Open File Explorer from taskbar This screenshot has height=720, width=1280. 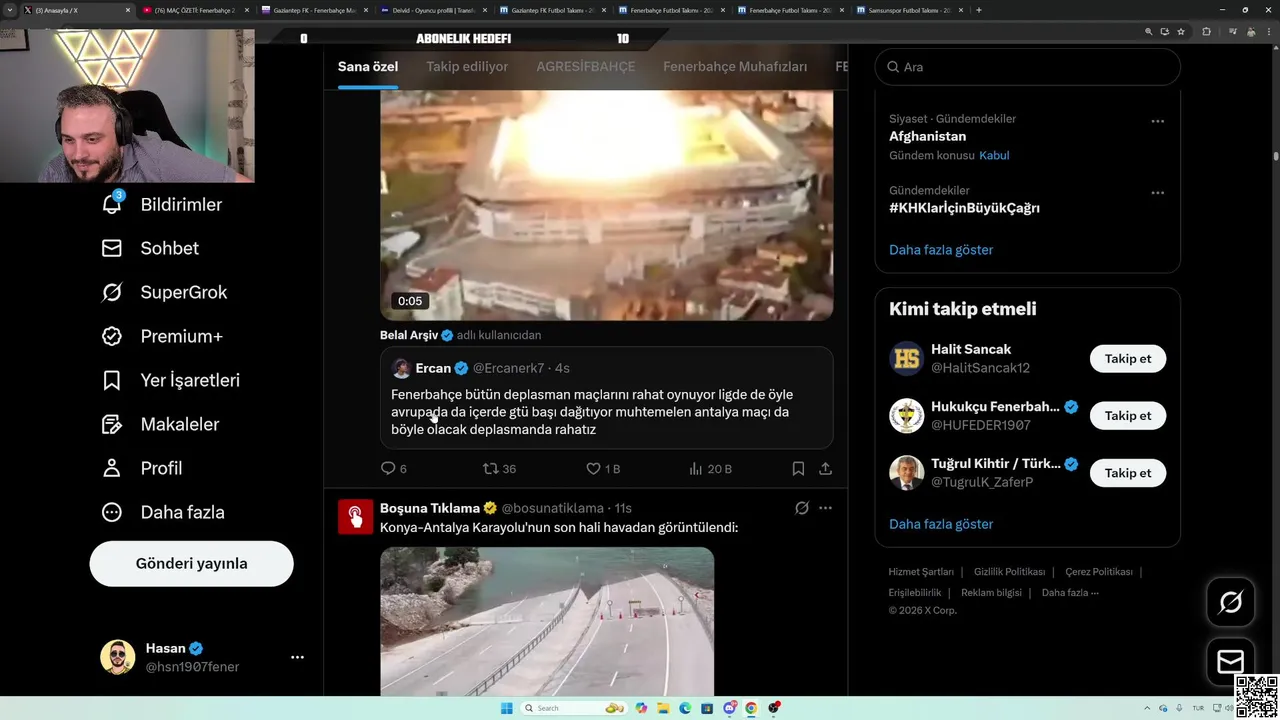point(663,708)
